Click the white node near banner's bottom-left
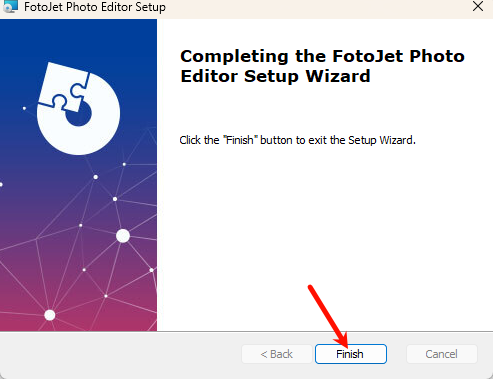 [x=50, y=315]
